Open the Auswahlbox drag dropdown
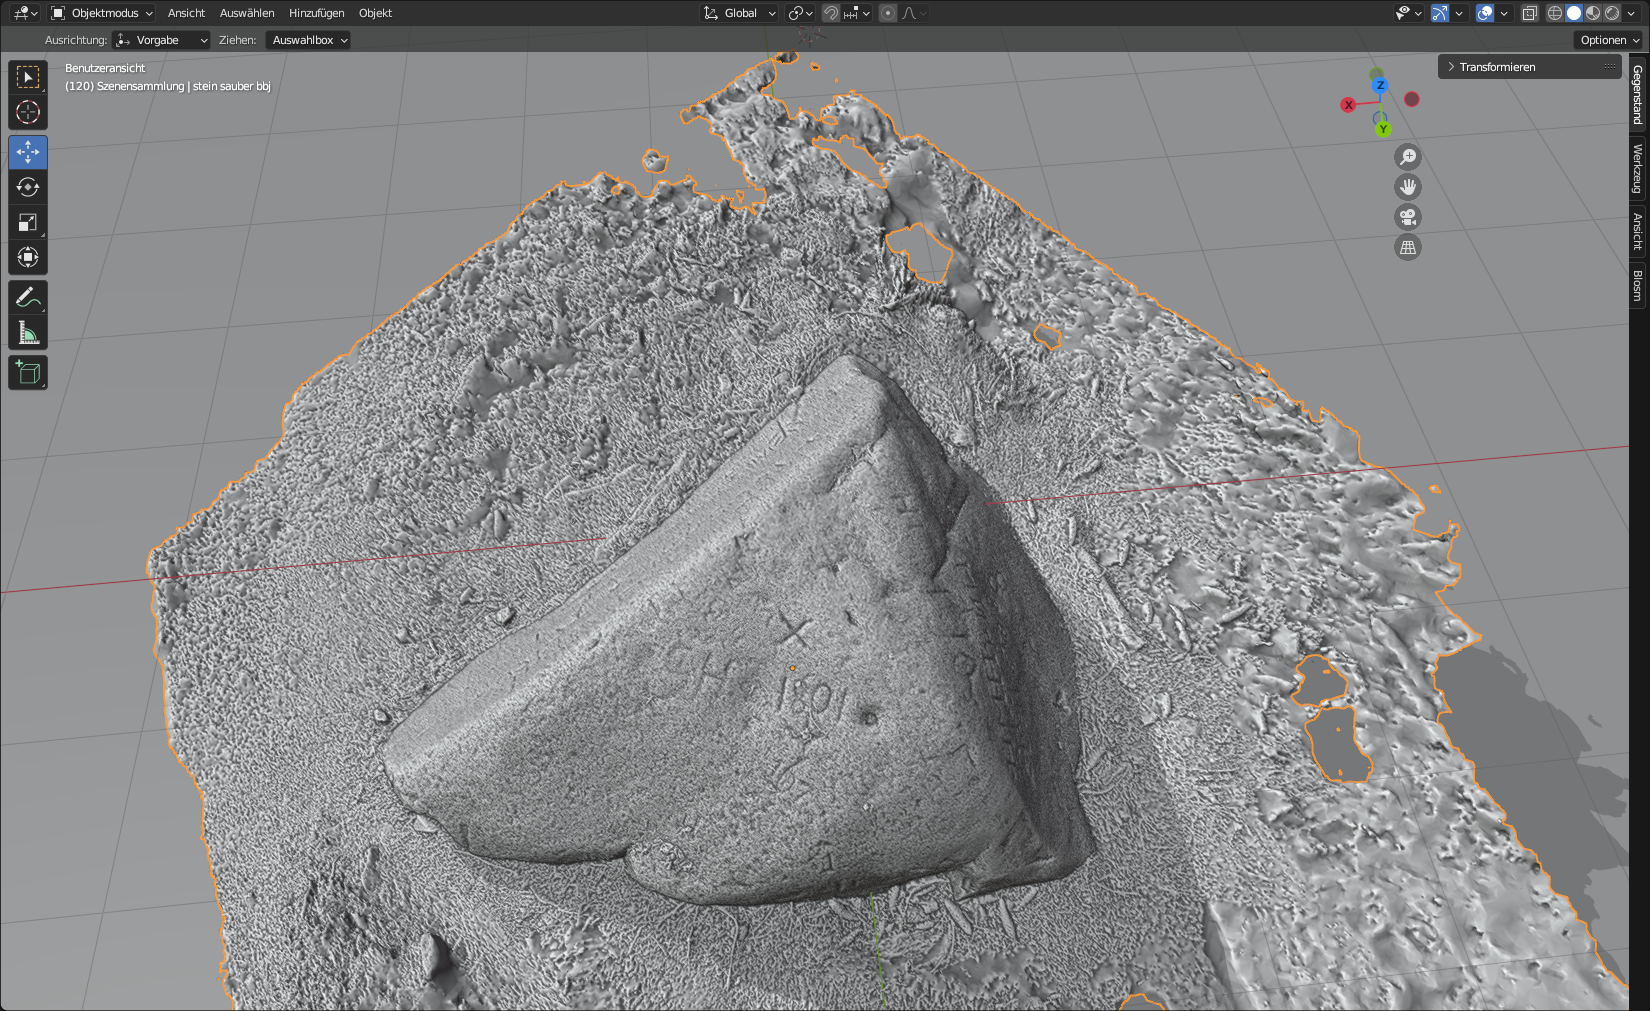 [309, 40]
